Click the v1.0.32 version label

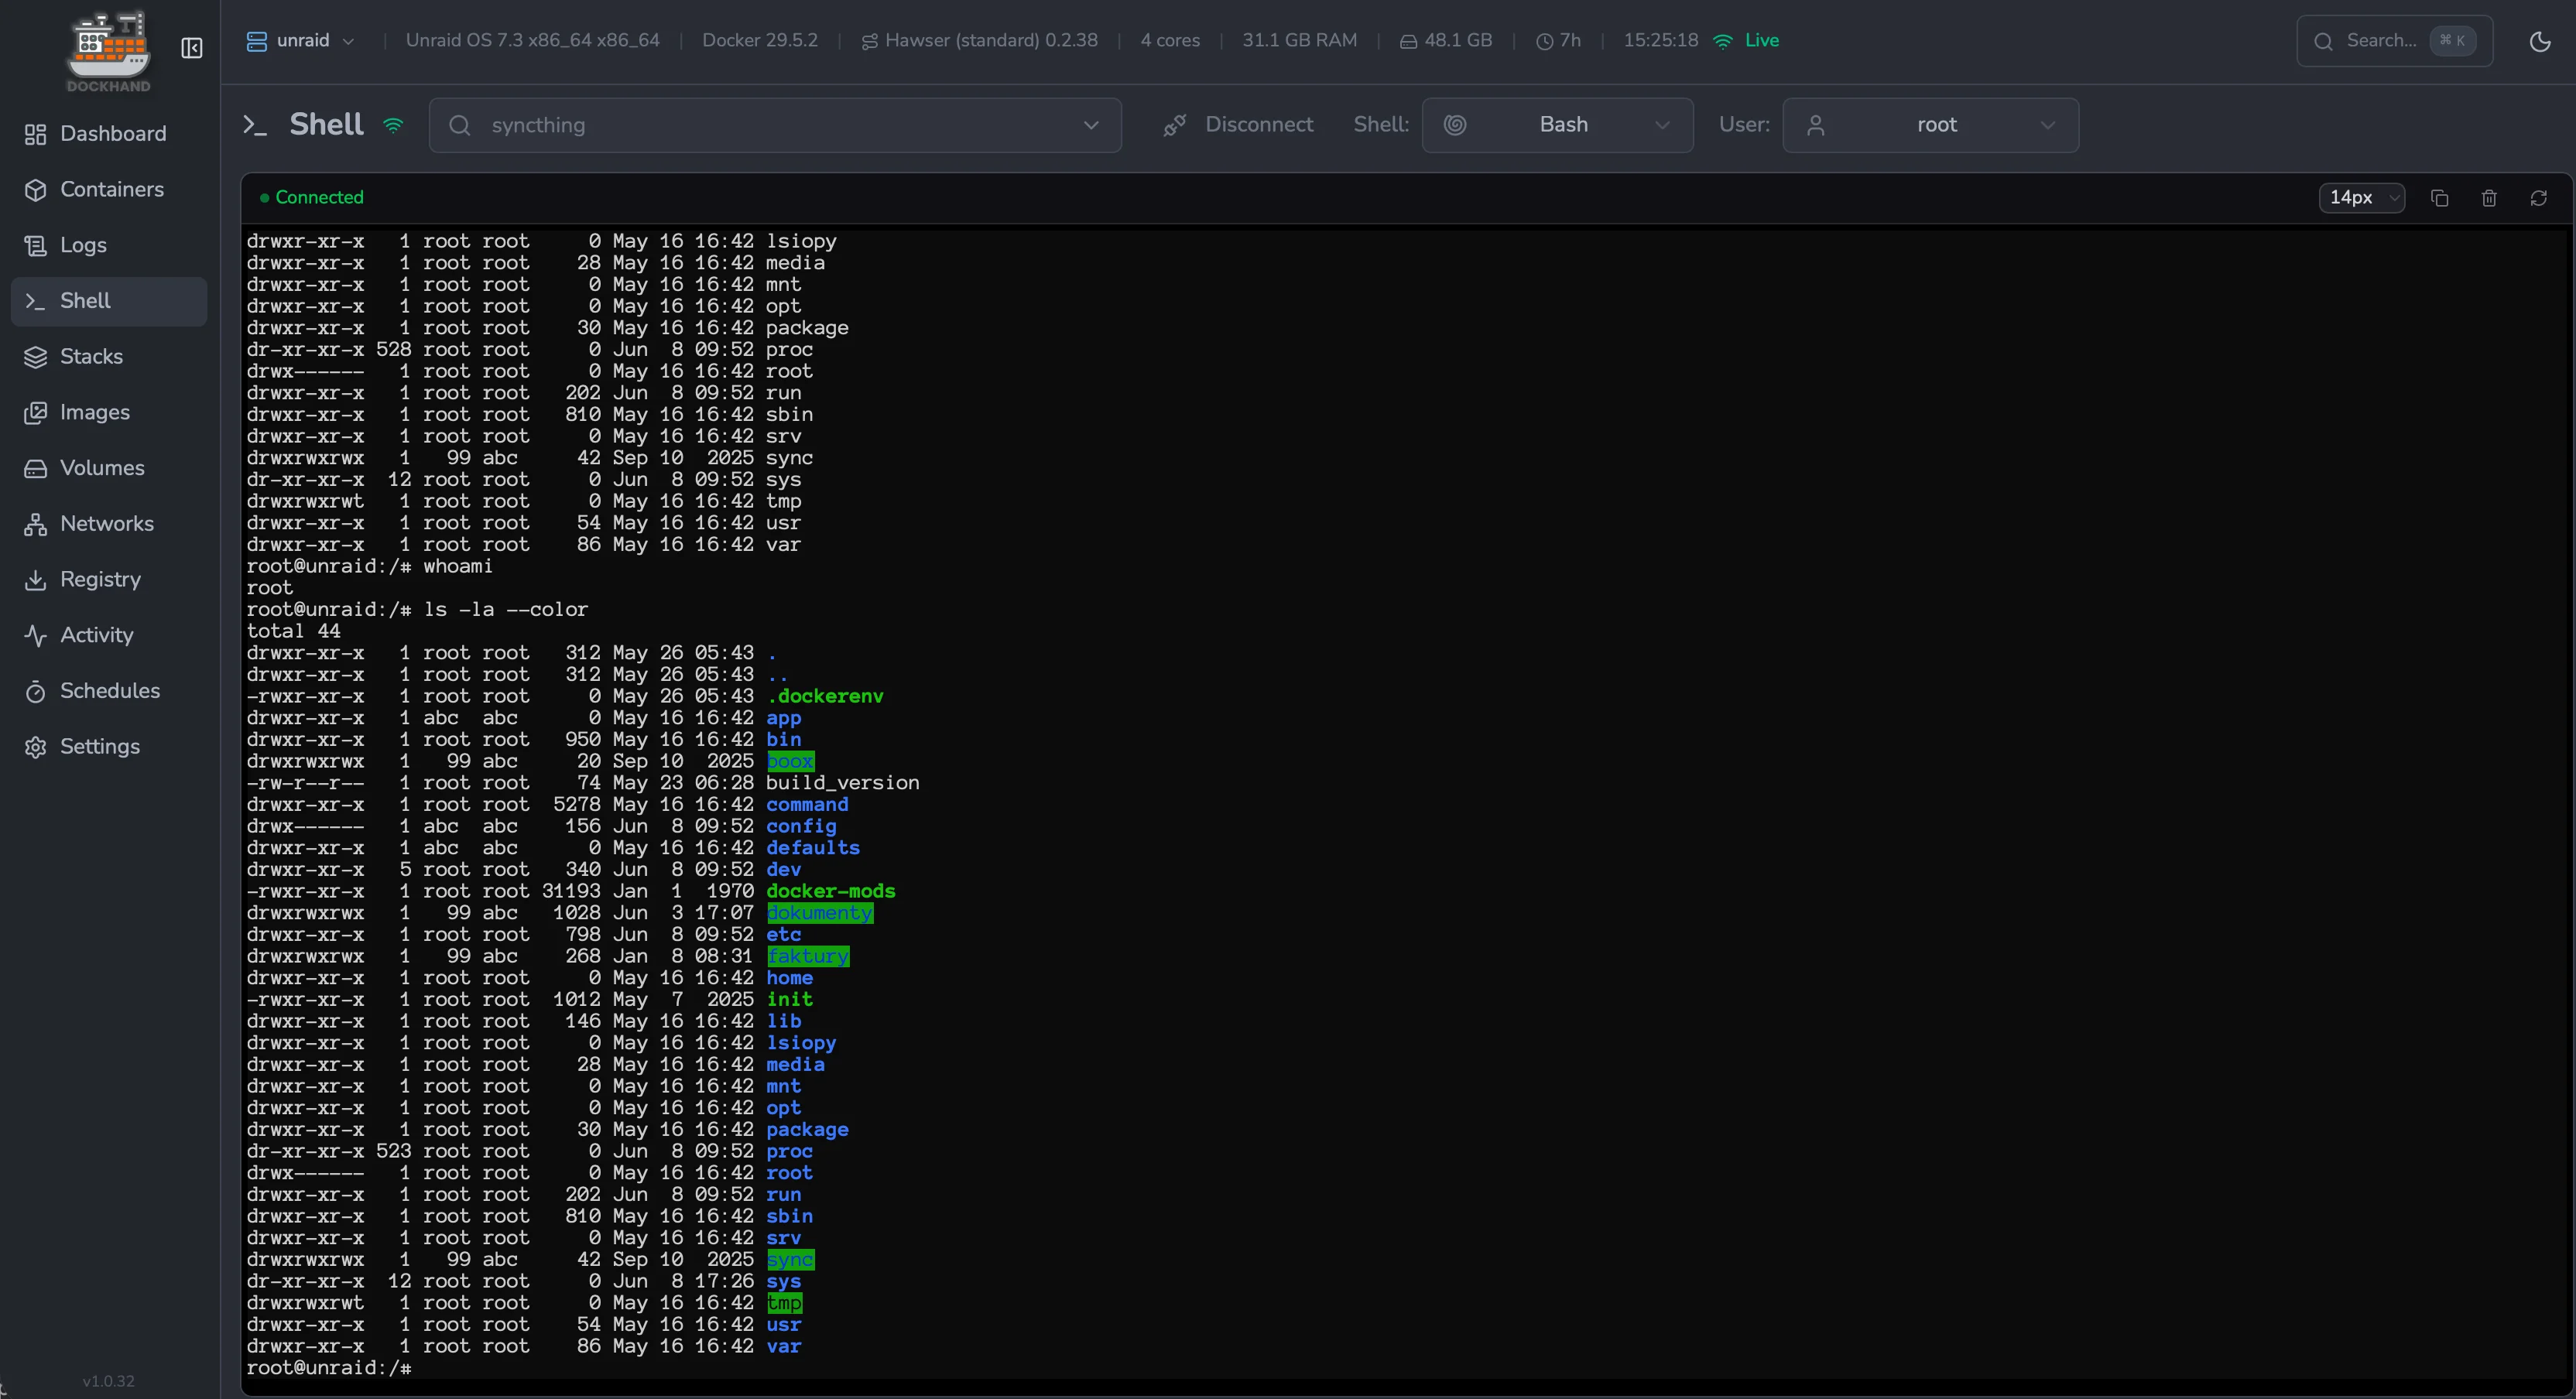108,1381
